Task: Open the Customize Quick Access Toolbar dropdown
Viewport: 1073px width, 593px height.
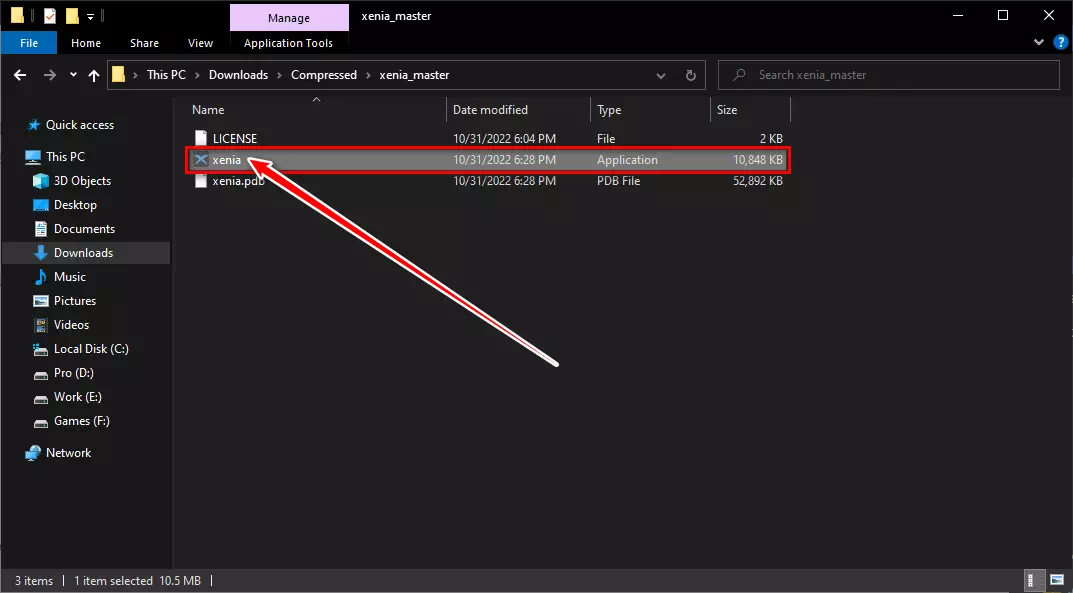Action: 90,16
